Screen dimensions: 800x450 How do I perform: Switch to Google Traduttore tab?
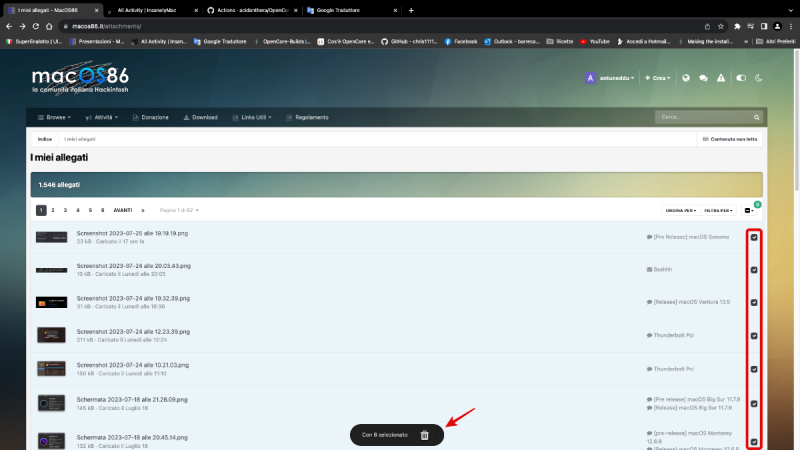click(x=352, y=10)
